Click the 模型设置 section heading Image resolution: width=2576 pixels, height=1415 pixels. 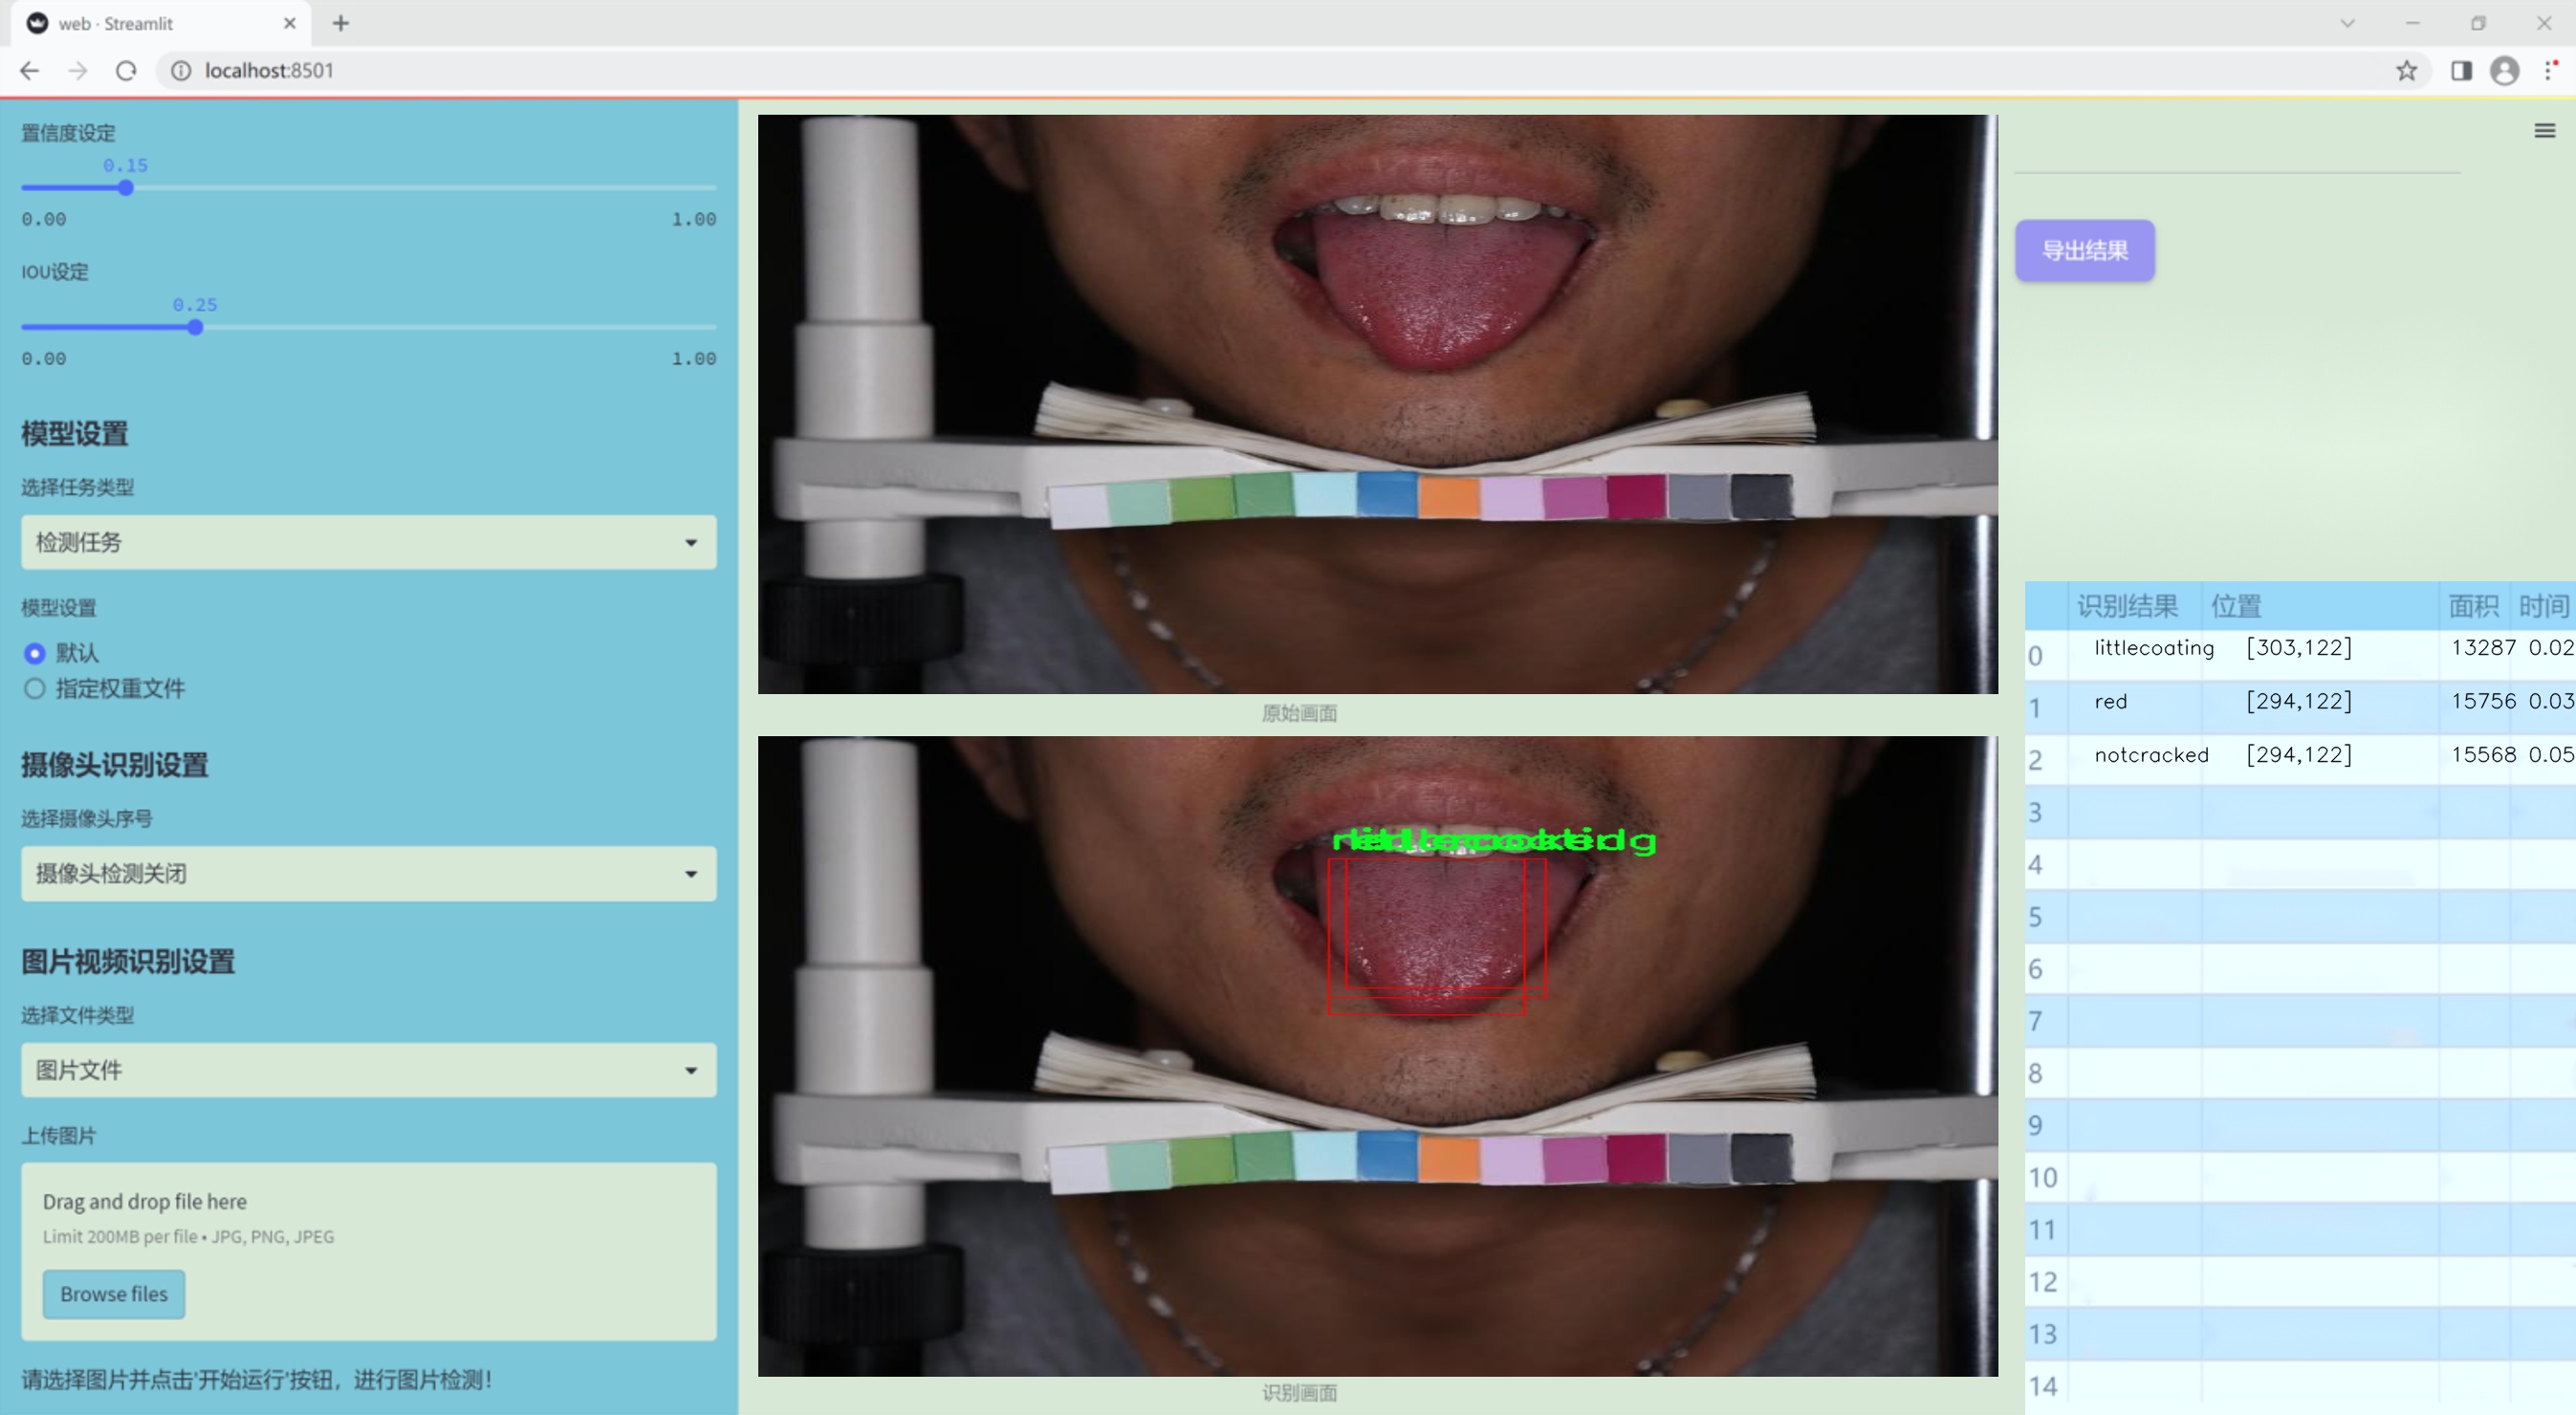tap(75, 434)
